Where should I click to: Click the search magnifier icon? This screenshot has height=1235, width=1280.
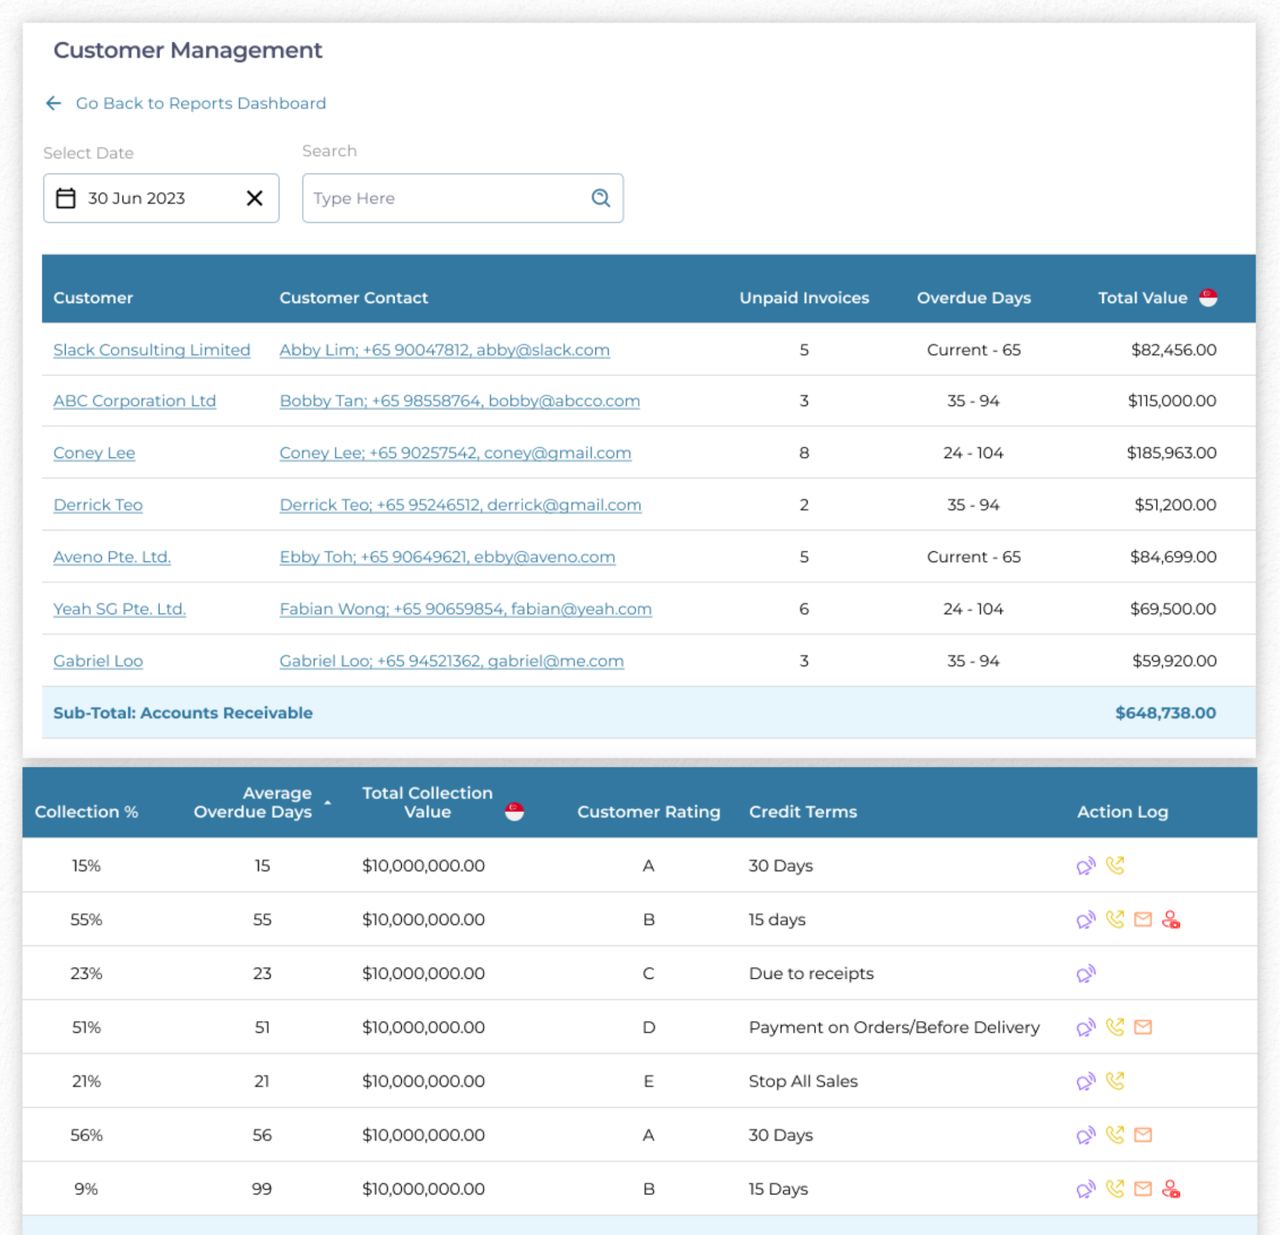tap(600, 198)
